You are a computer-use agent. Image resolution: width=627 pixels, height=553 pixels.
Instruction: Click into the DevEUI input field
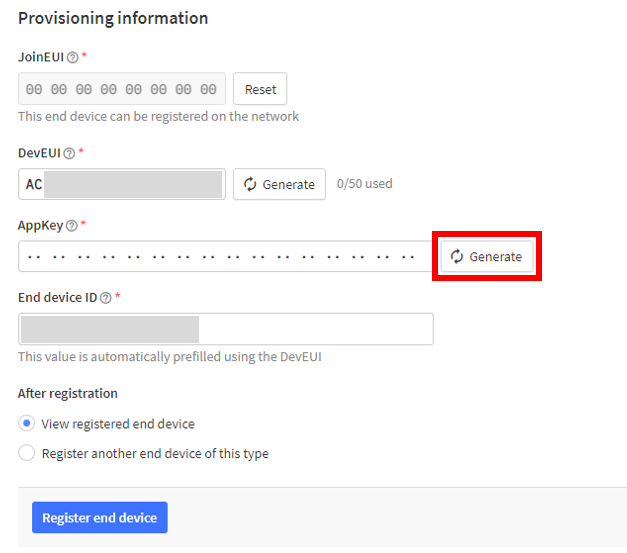[122, 184]
